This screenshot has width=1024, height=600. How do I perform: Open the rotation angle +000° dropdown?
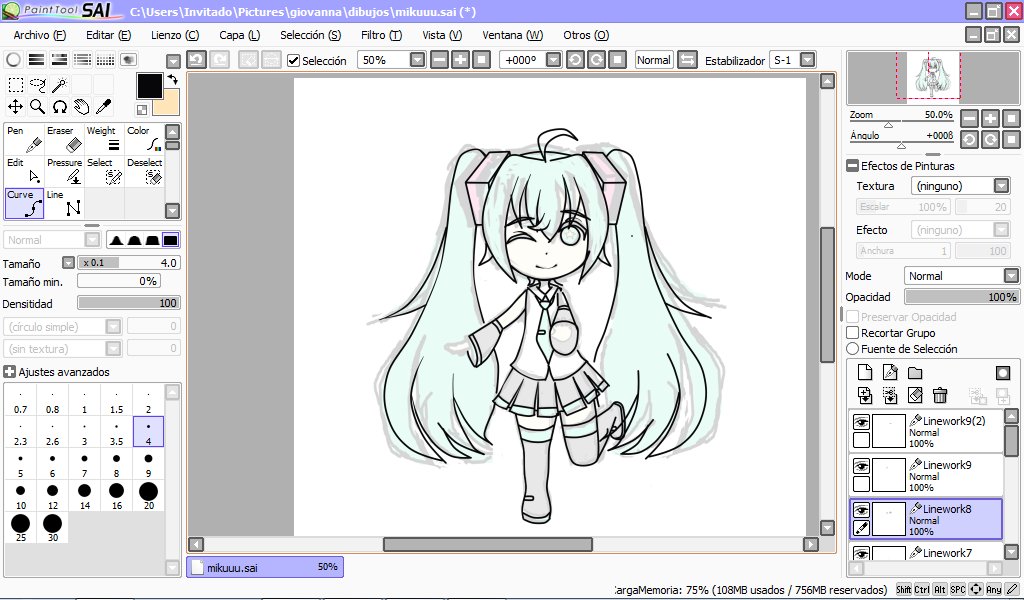tap(553, 60)
